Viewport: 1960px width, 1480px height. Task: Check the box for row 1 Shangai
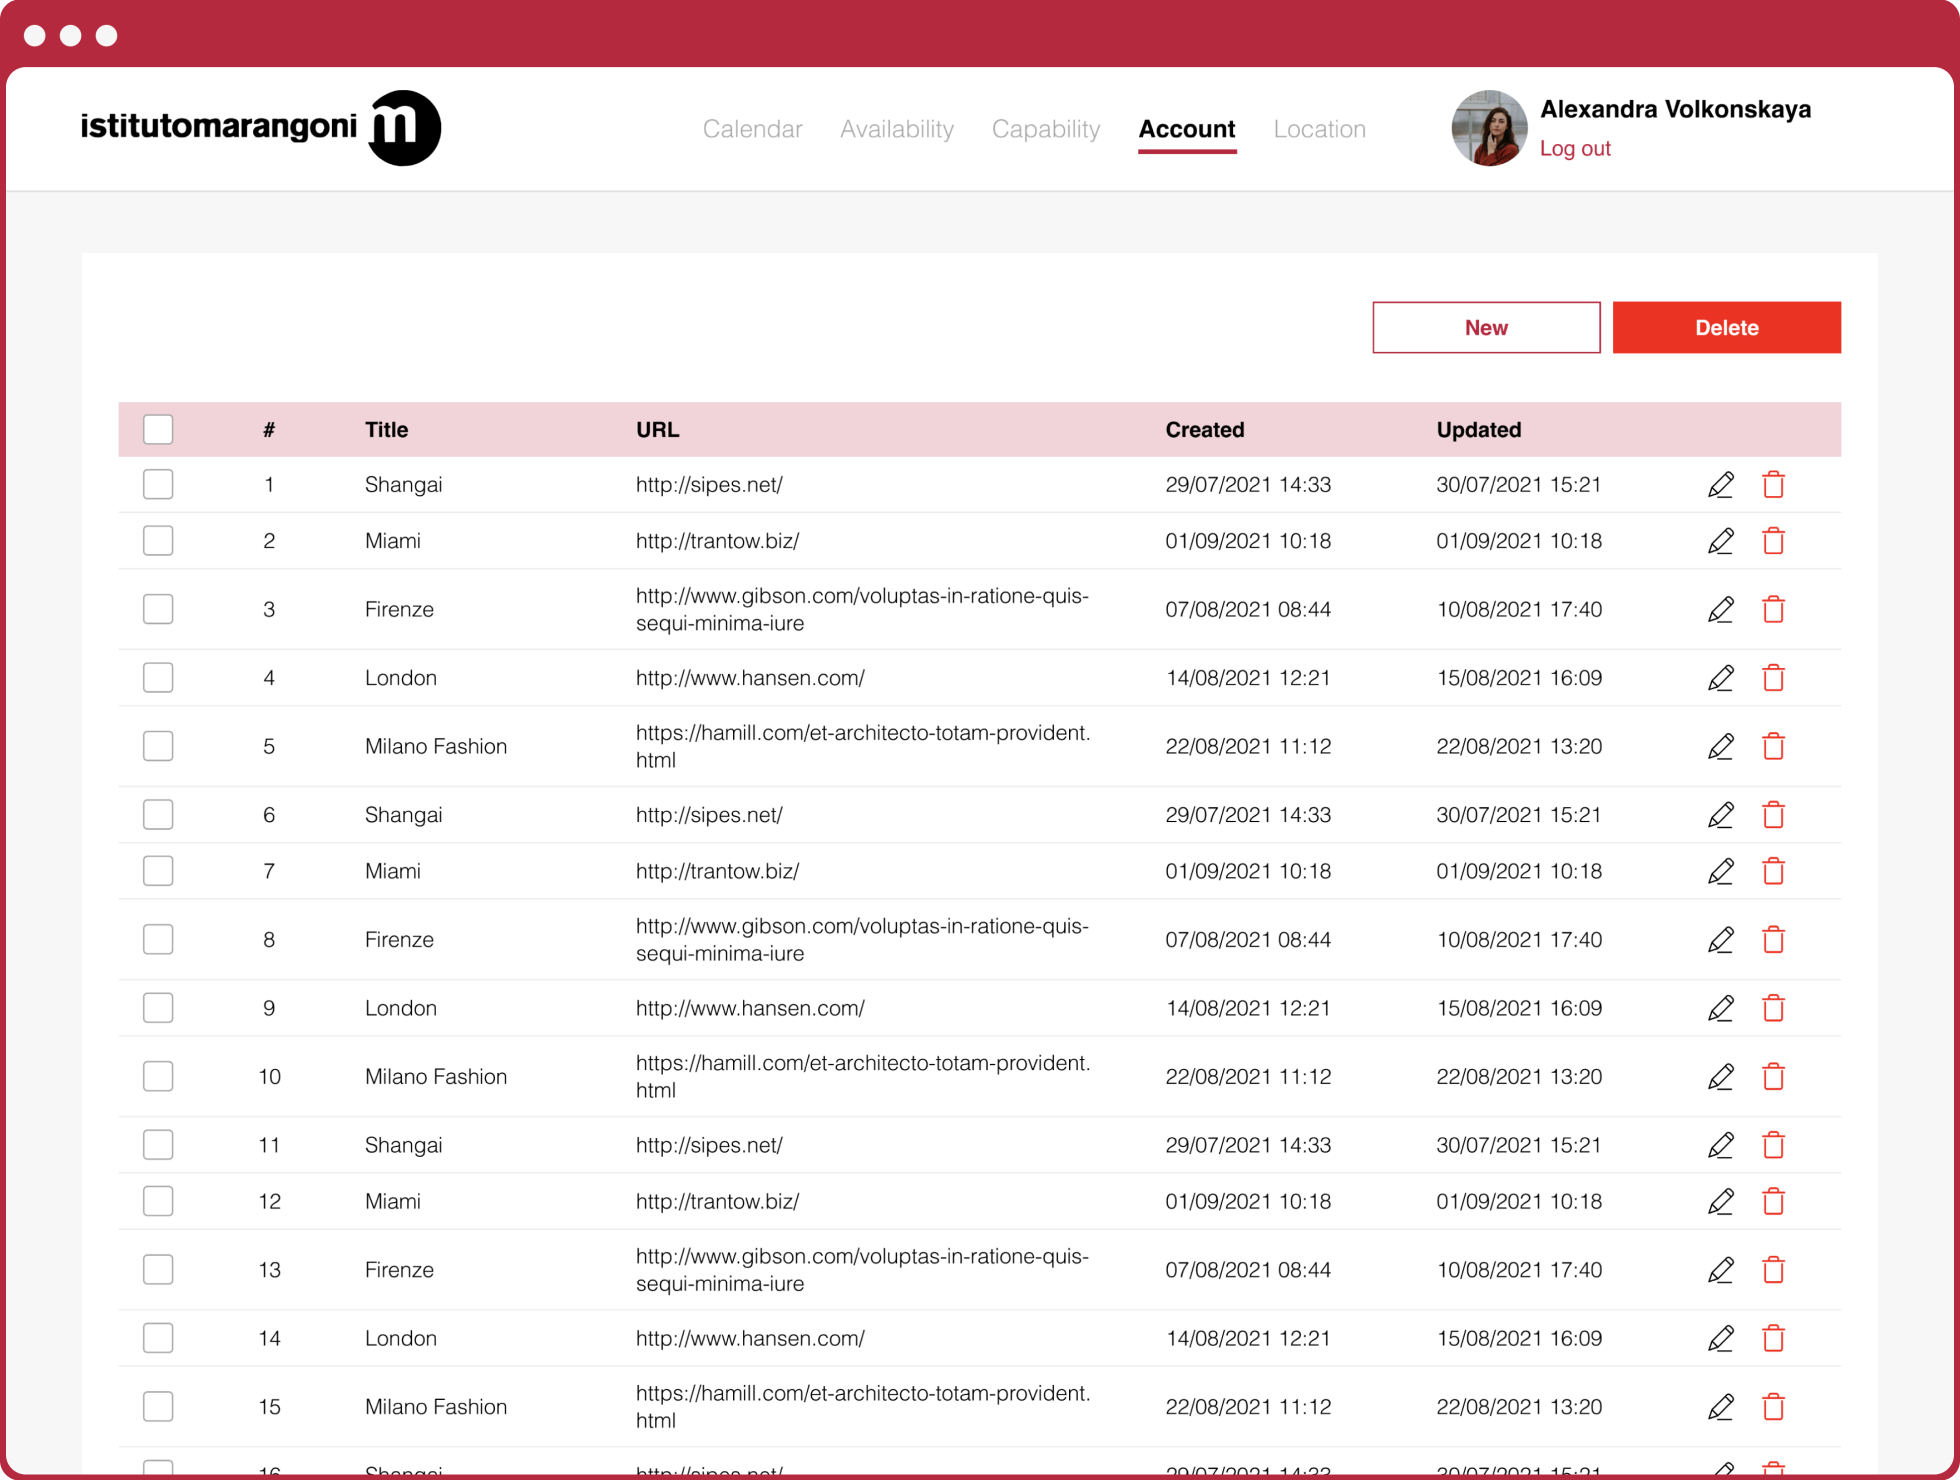[158, 485]
